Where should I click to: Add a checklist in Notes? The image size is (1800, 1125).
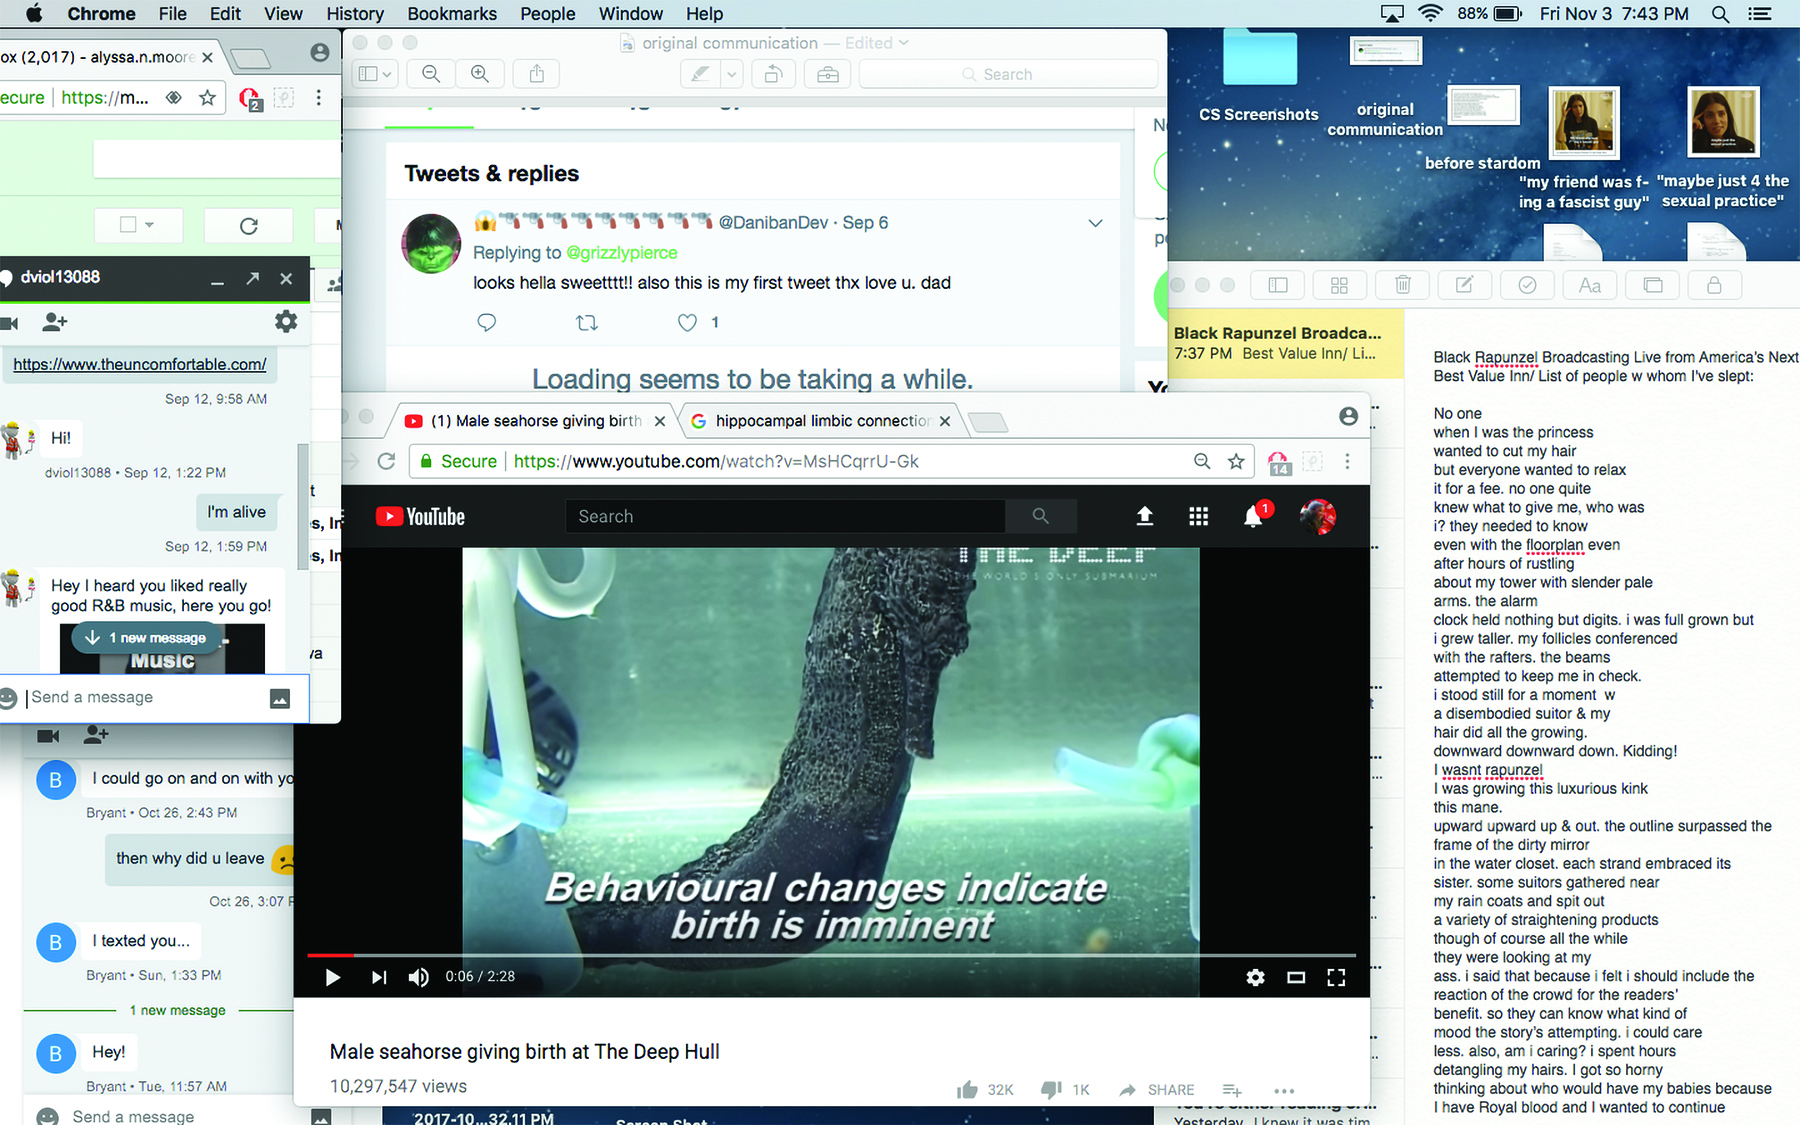(1527, 285)
